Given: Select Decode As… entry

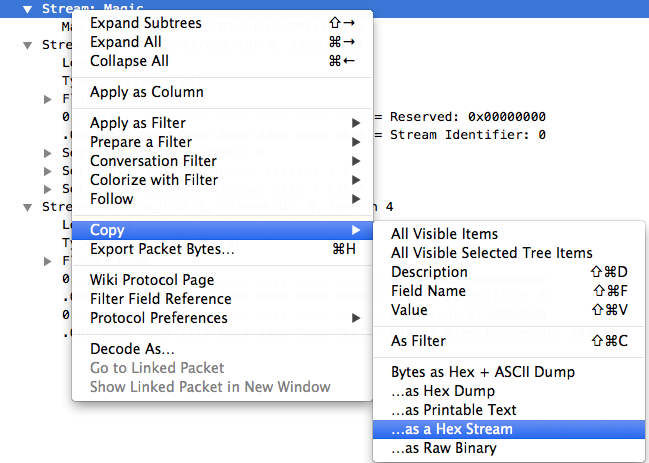Looking at the screenshot, I should tap(222, 349).
